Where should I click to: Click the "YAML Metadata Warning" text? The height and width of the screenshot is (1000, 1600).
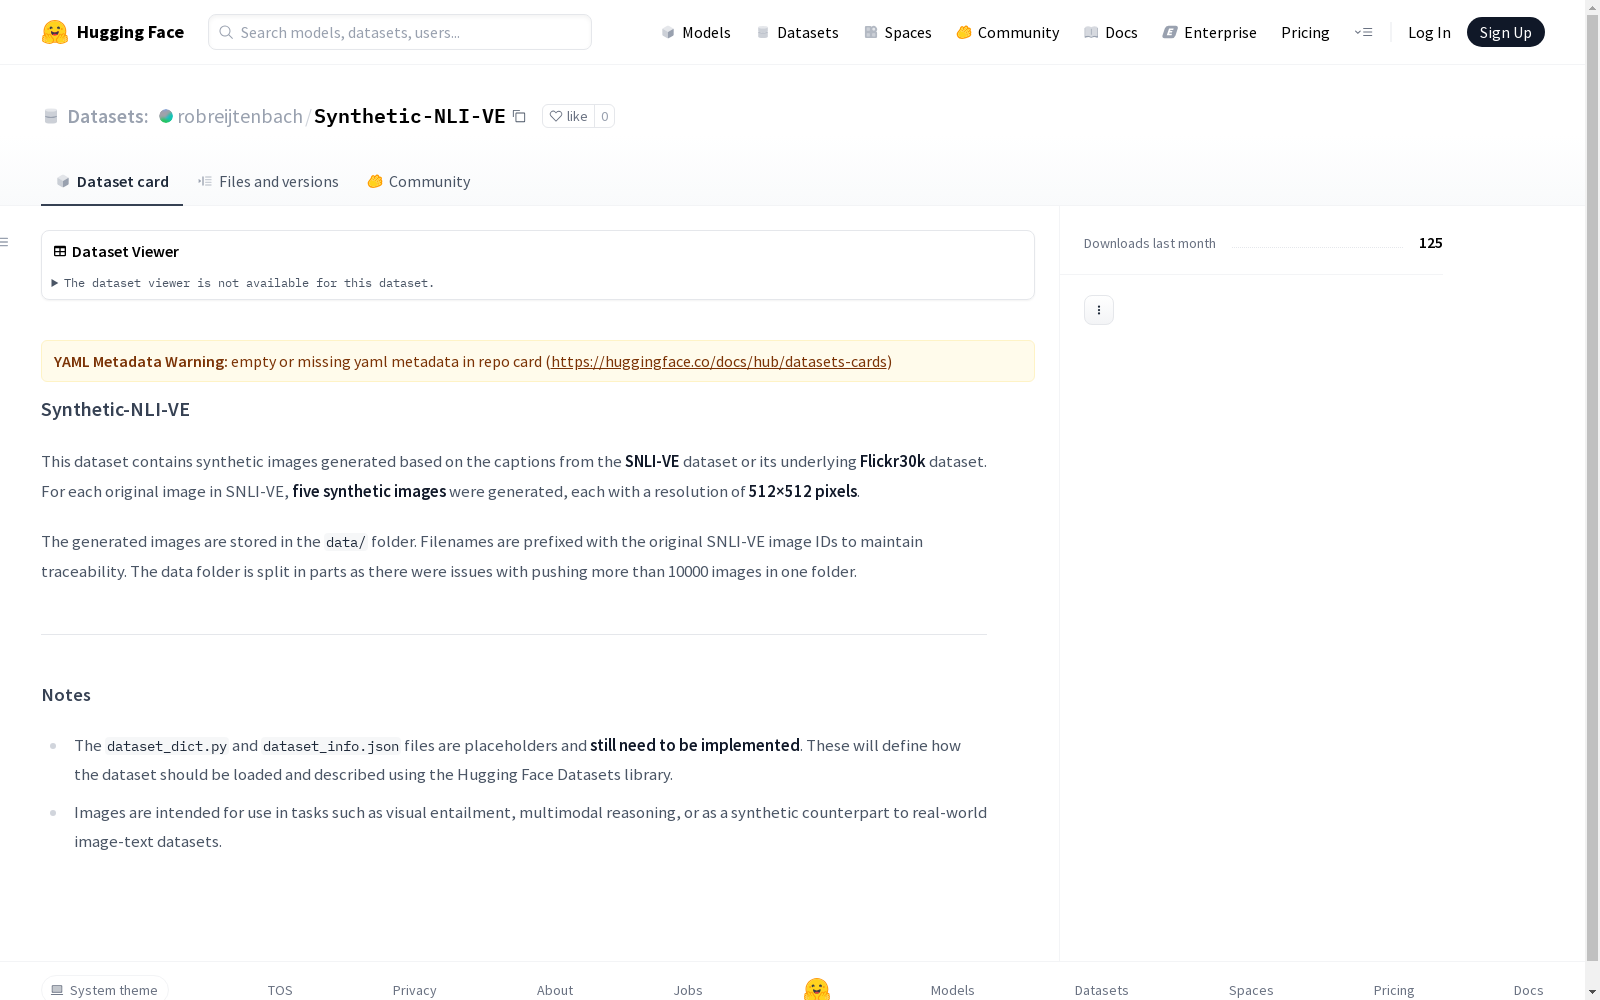click(140, 361)
